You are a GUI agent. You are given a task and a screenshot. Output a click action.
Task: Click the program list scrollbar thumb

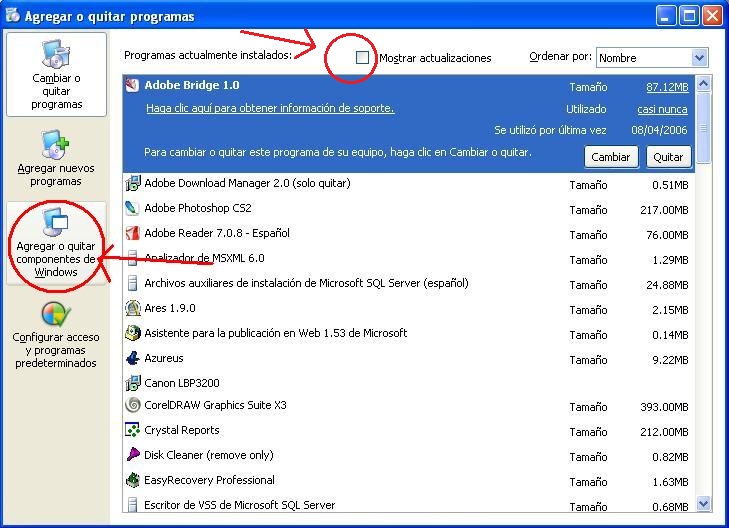pos(703,128)
